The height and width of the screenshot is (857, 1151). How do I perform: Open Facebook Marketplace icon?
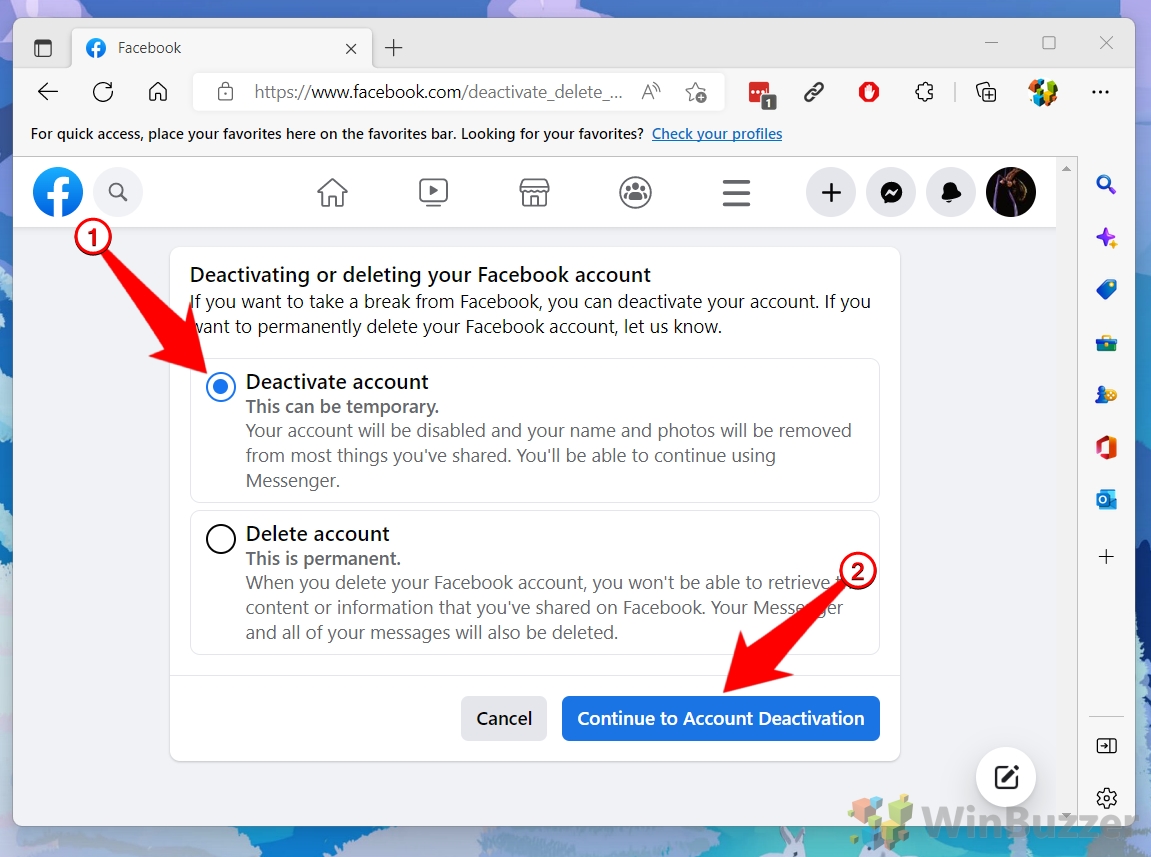pyautogui.click(x=534, y=192)
